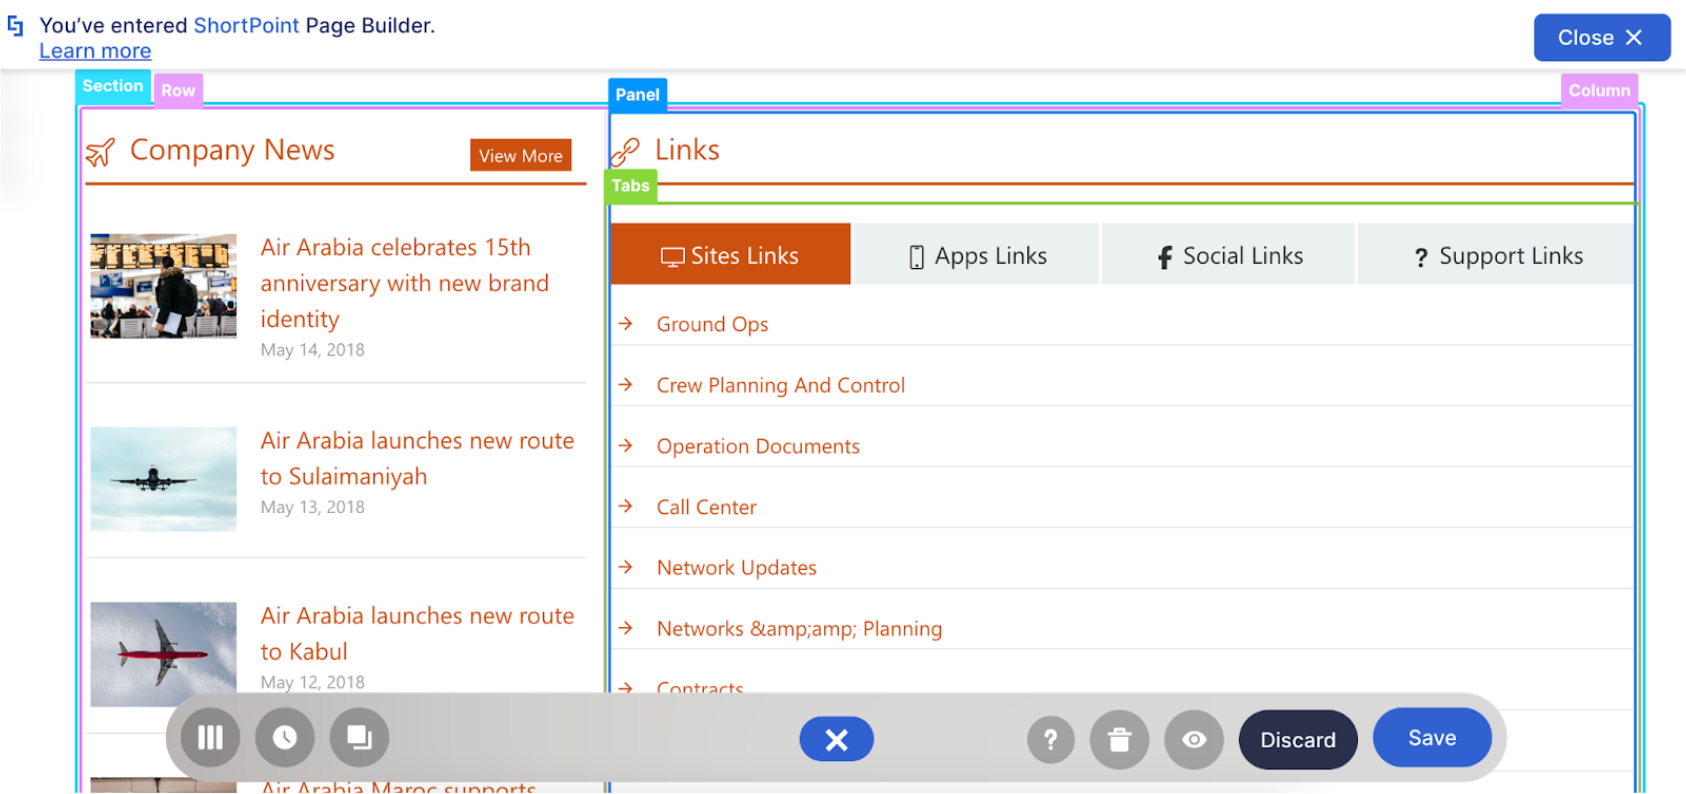Image resolution: width=1686 pixels, height=794 pixels.
Task: Open the Ground Ops link
Action: 712,324
